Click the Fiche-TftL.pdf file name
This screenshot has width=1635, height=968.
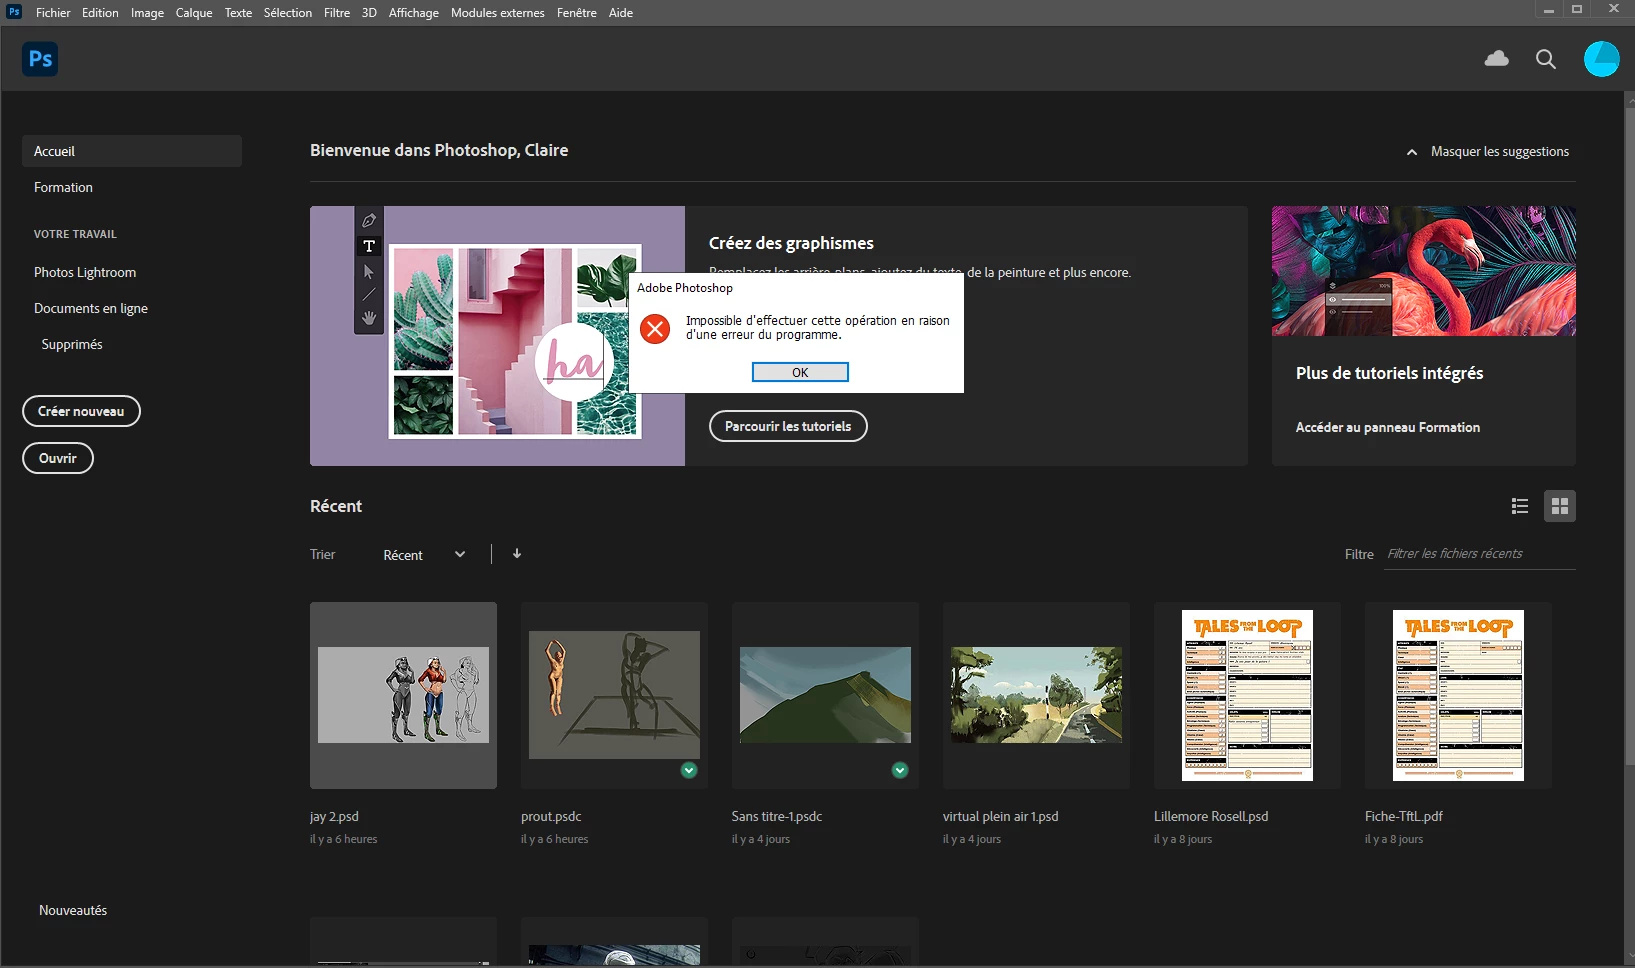point(1404,816)
